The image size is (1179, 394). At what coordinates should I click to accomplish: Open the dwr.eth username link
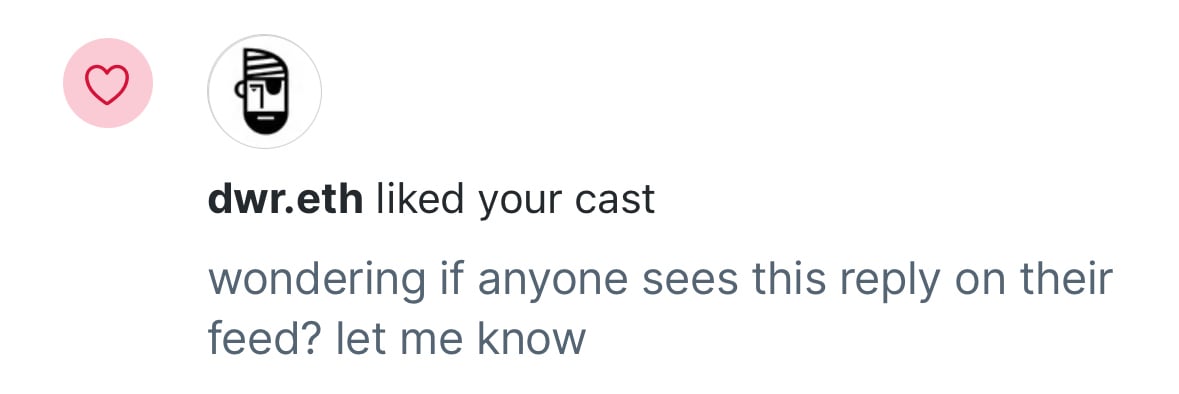point(286,200)
